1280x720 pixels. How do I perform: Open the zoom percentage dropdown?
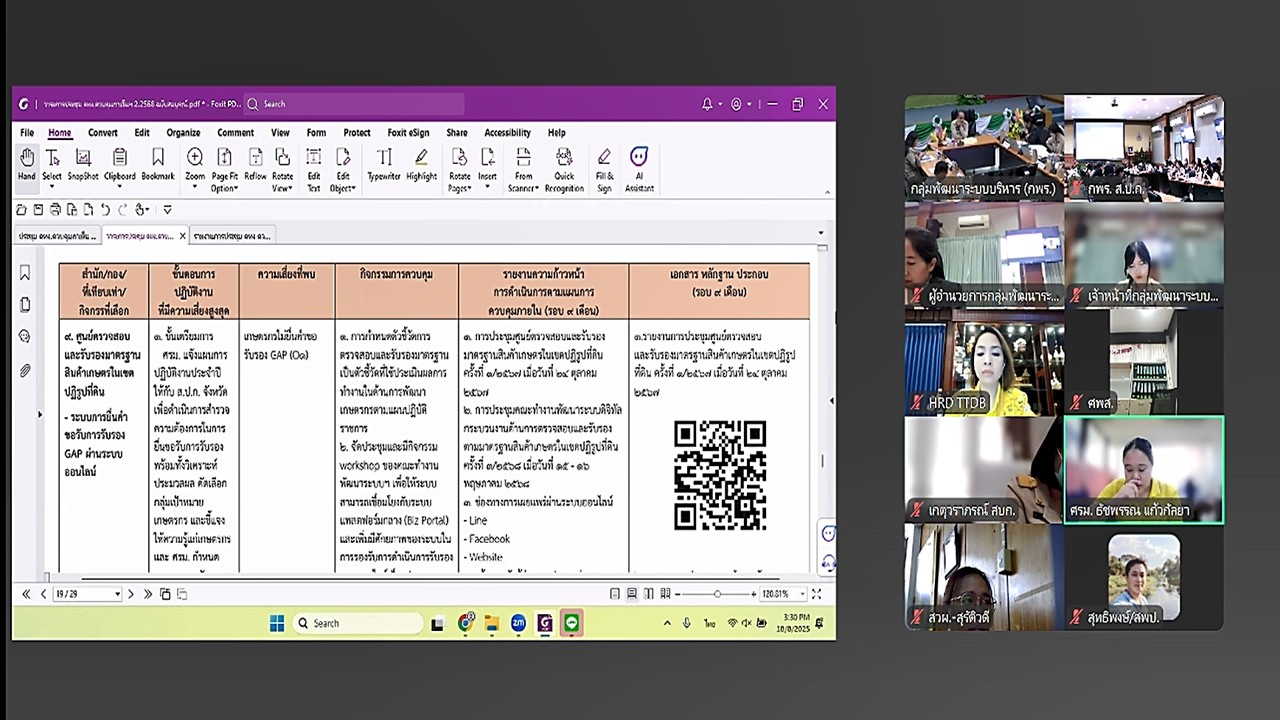pos(803,594)
